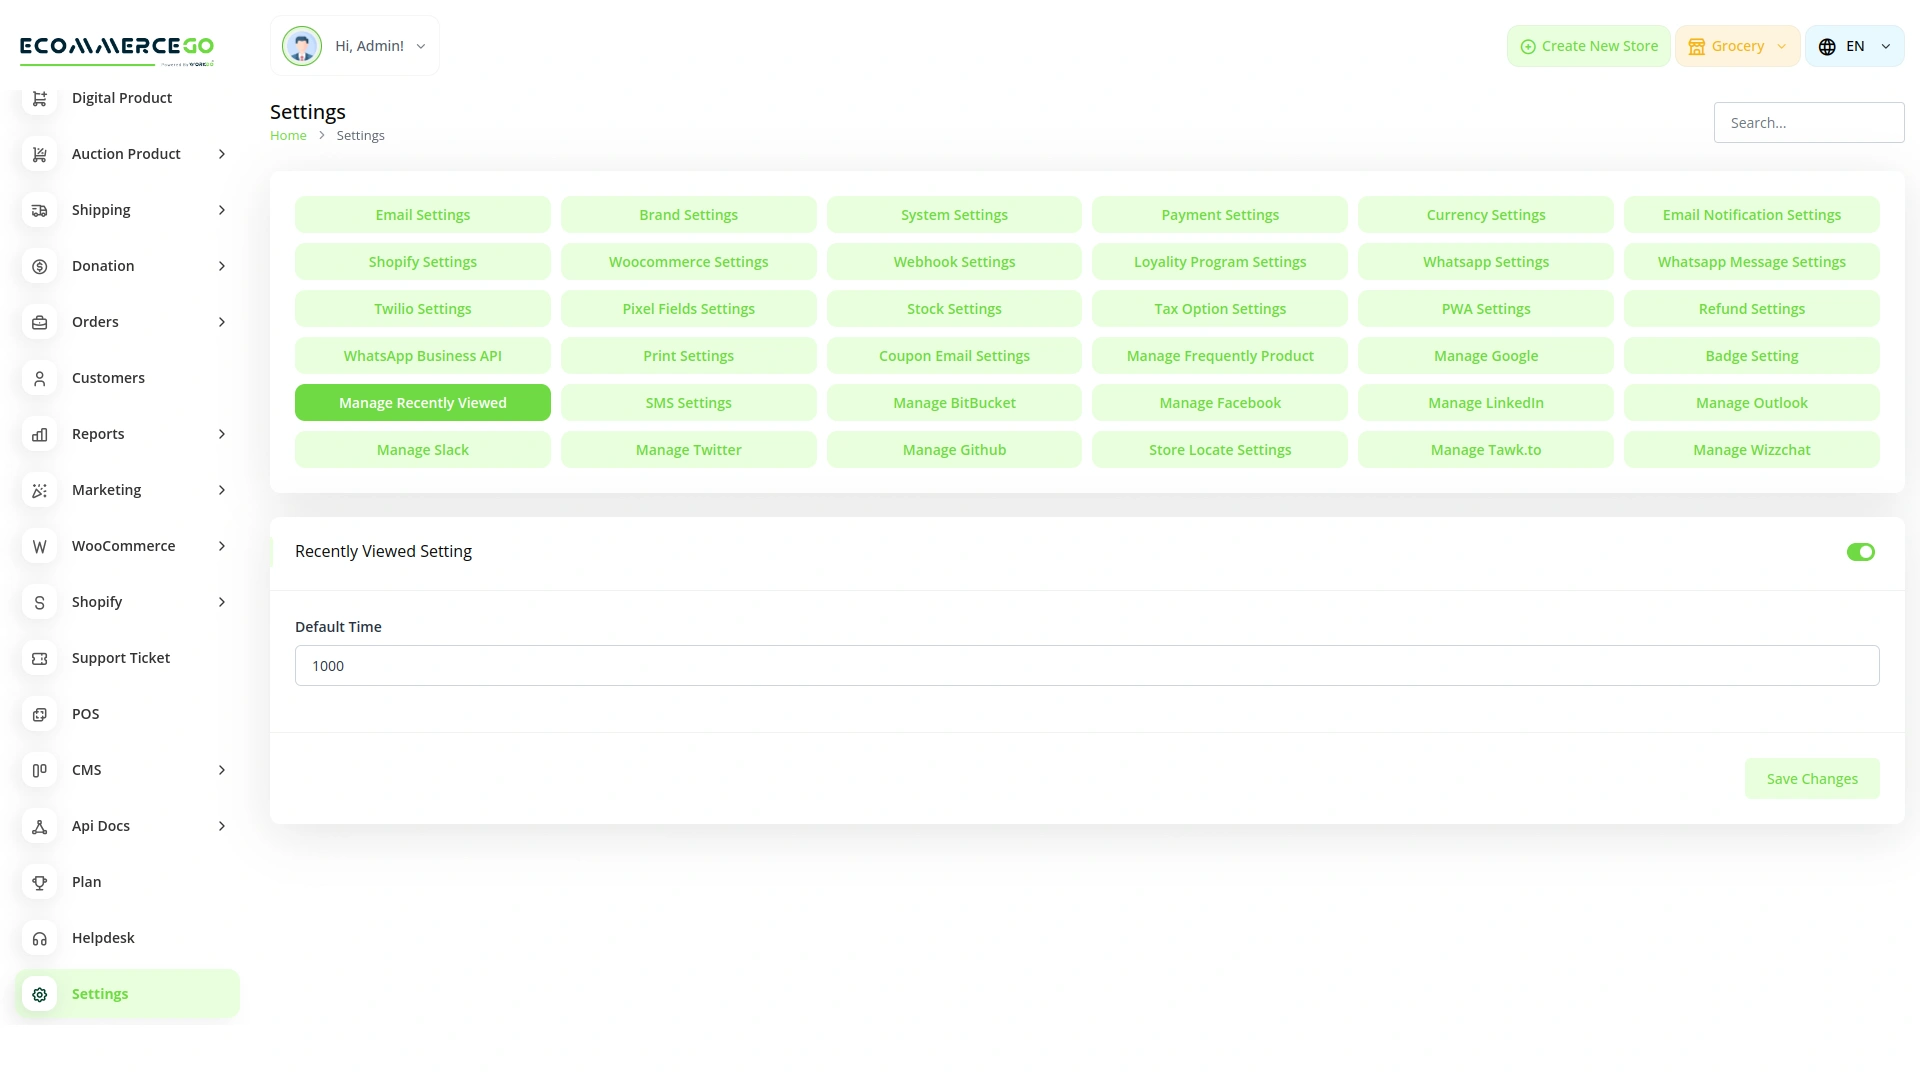Switch to Manage Slack settings

(x=422, y=449)
